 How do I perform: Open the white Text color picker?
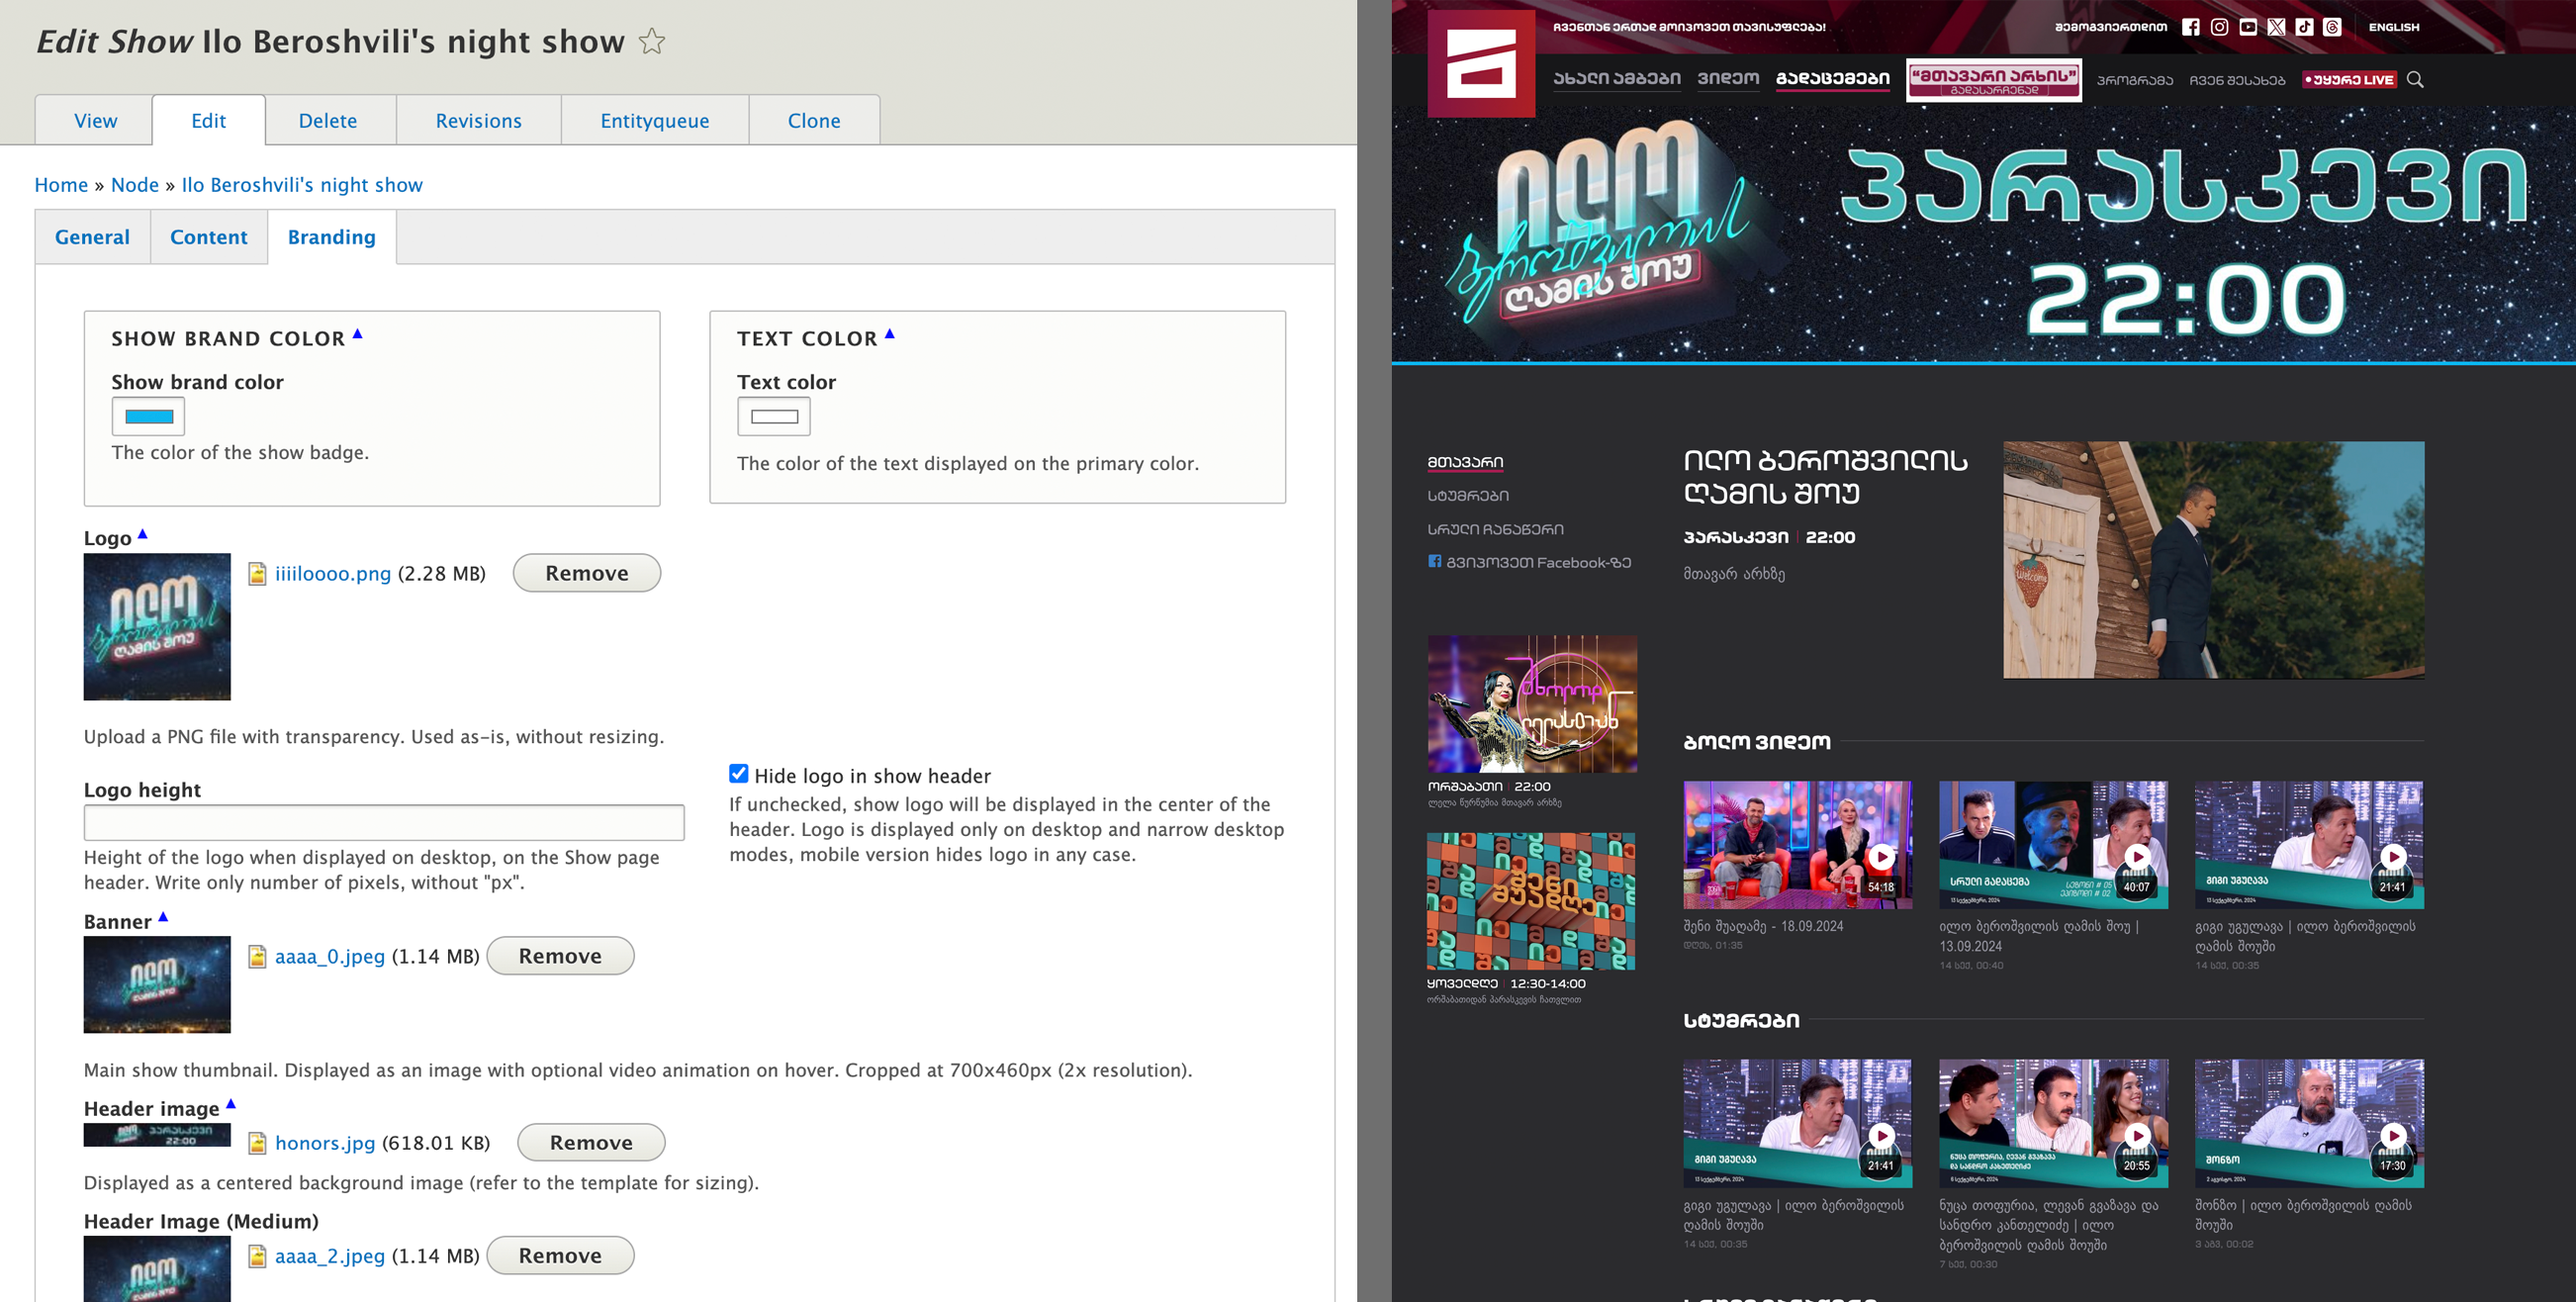point(774,416)
